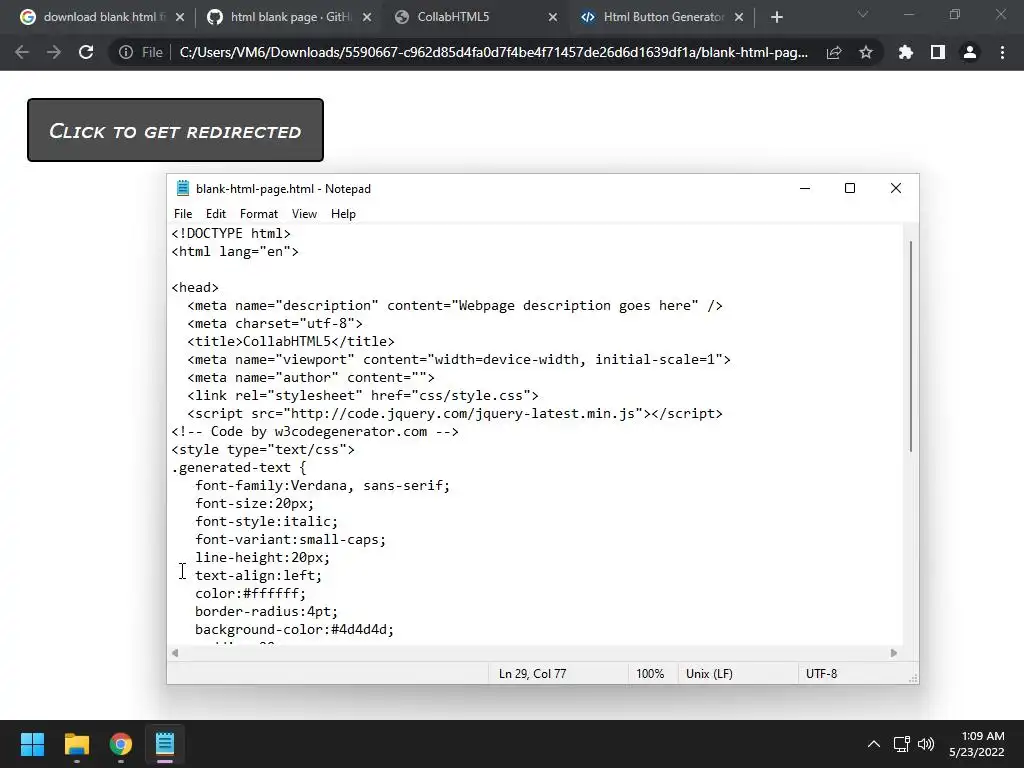Click the 'font-family:Verdana, sans-serif;' line

point(323,485)
